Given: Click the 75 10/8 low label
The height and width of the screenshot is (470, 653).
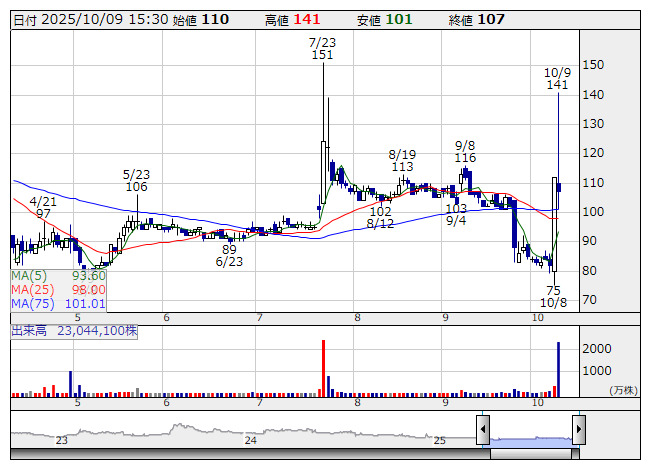Looking at the screenshot, I should click(553, 297).
